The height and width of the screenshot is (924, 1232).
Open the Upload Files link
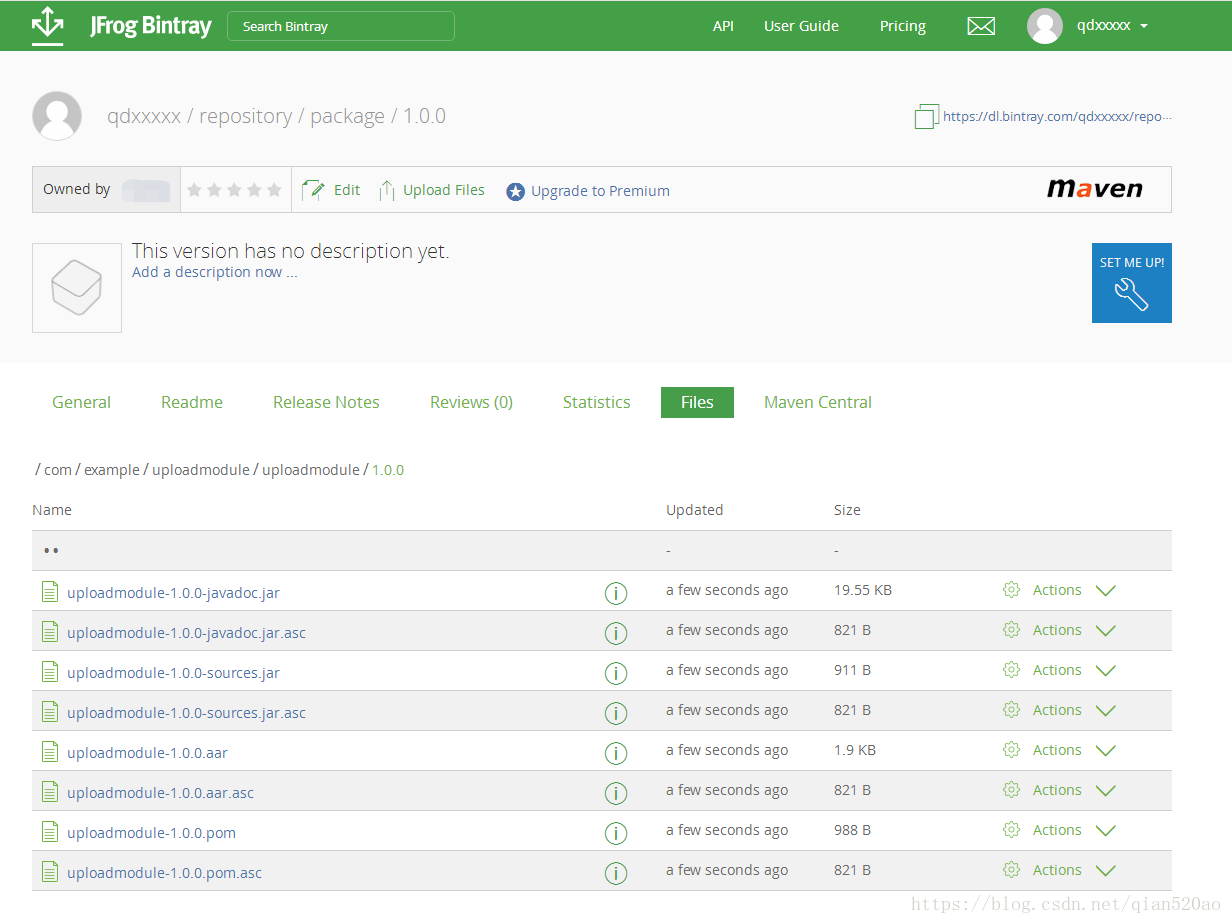[444, 190]
